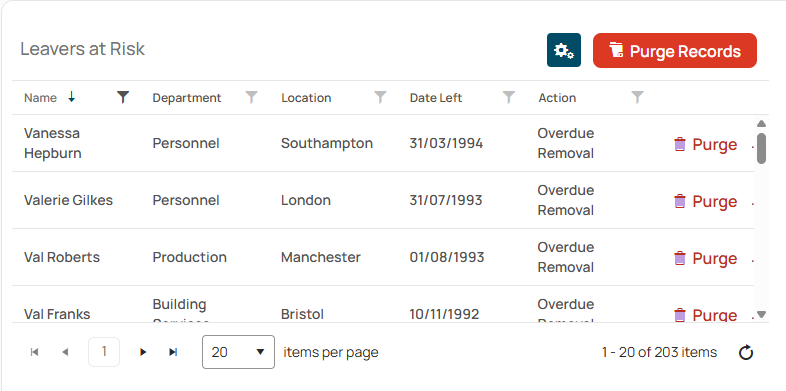
Task: Click the Purge Records button
Action: [675, 51]
